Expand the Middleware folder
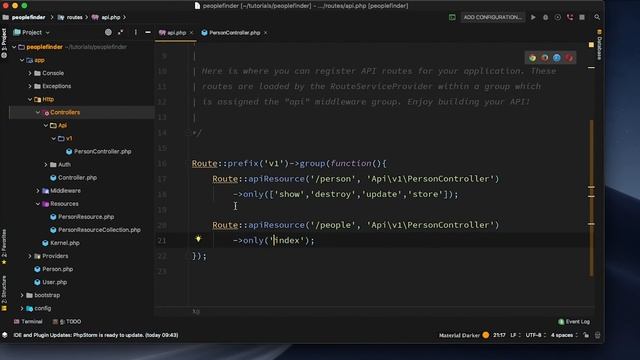 pyautogui.click(x=38, y=191)
